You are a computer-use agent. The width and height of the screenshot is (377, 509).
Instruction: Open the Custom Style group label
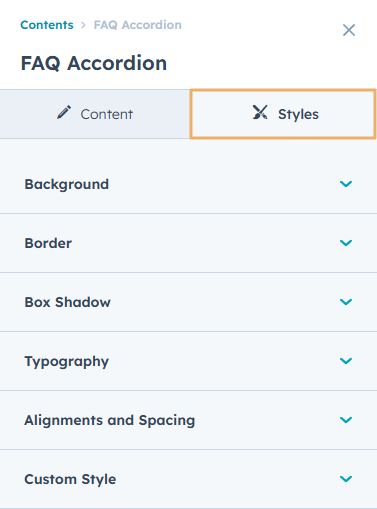tap(70, 479)
